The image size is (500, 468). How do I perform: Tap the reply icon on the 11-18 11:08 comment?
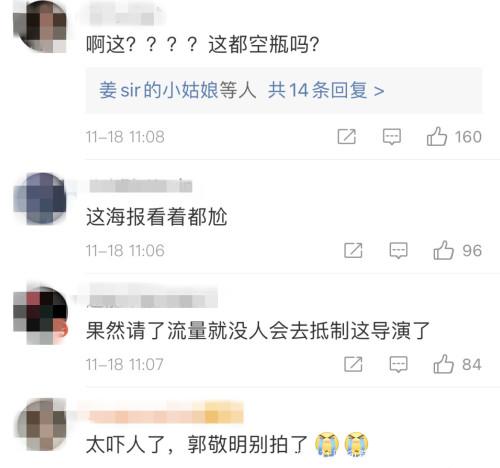tap(392, 137)
